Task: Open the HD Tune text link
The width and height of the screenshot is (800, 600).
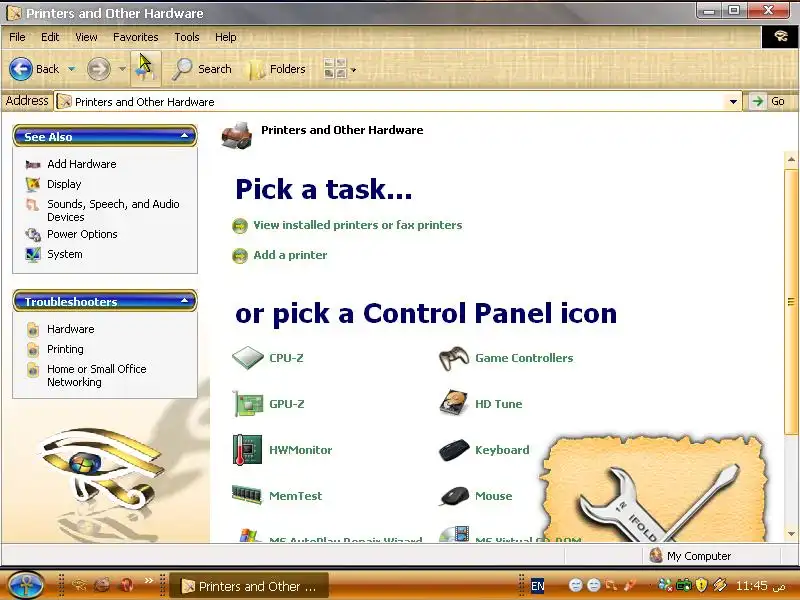Action: pyautogui.click(x=498, y=404)
